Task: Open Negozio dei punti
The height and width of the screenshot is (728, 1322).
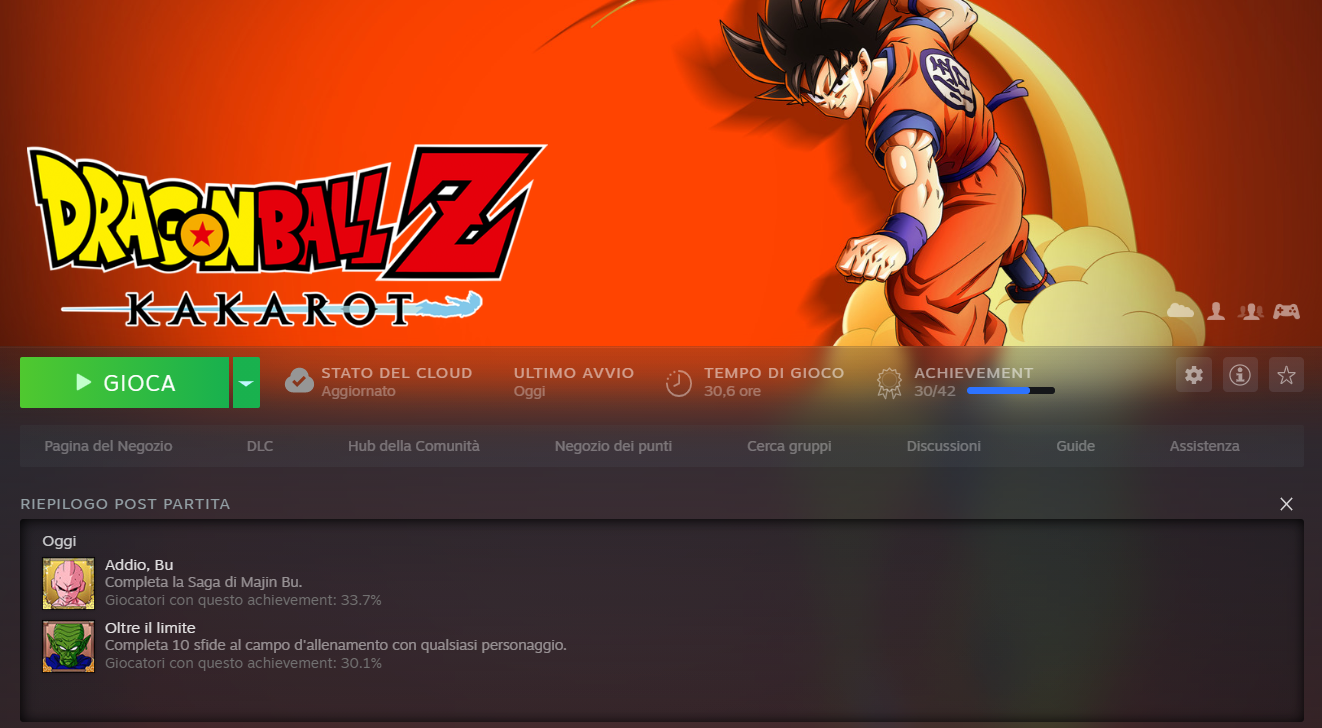Action: click(613, 446)
